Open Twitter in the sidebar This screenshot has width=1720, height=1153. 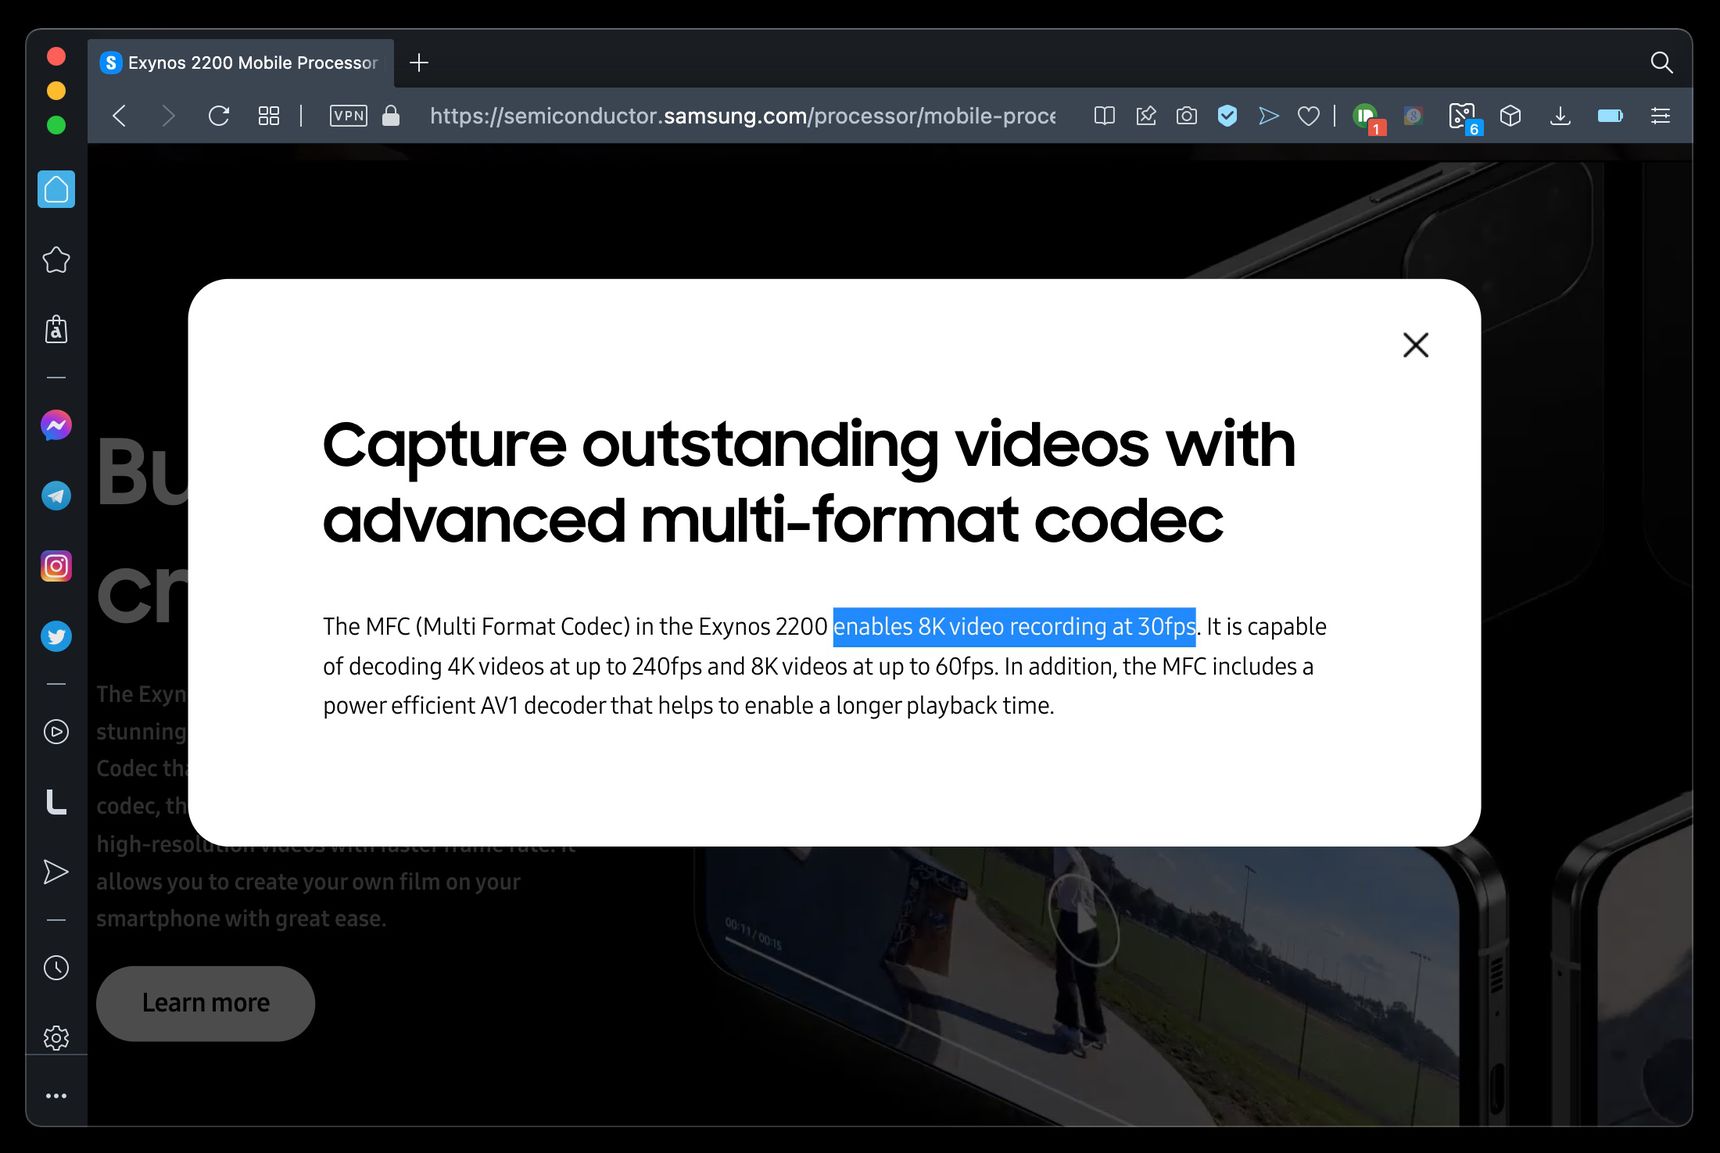point(56,636)
